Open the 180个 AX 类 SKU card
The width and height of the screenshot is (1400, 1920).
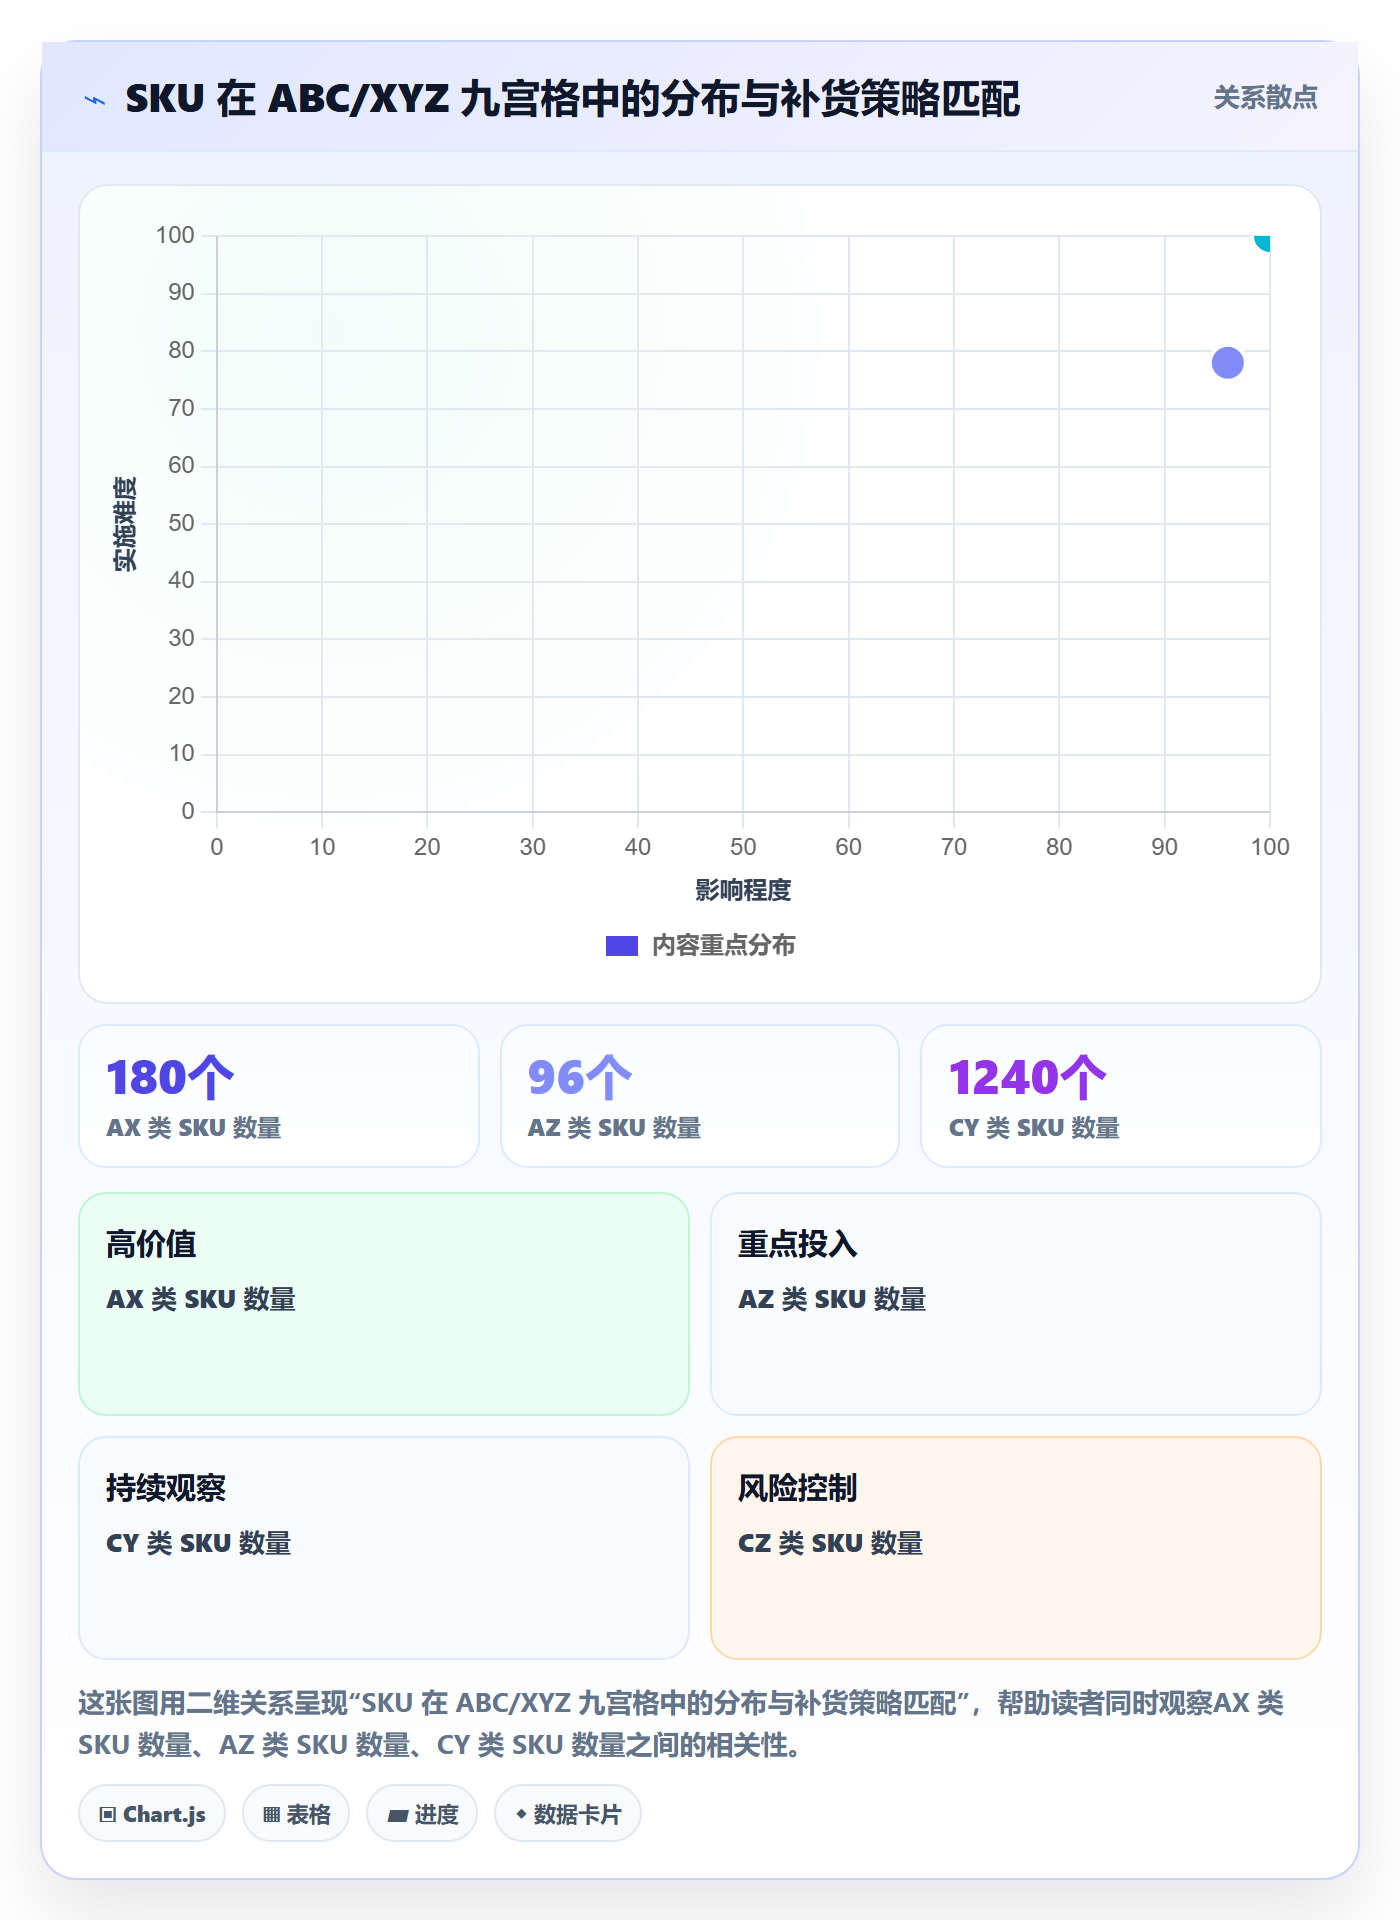279,1096
